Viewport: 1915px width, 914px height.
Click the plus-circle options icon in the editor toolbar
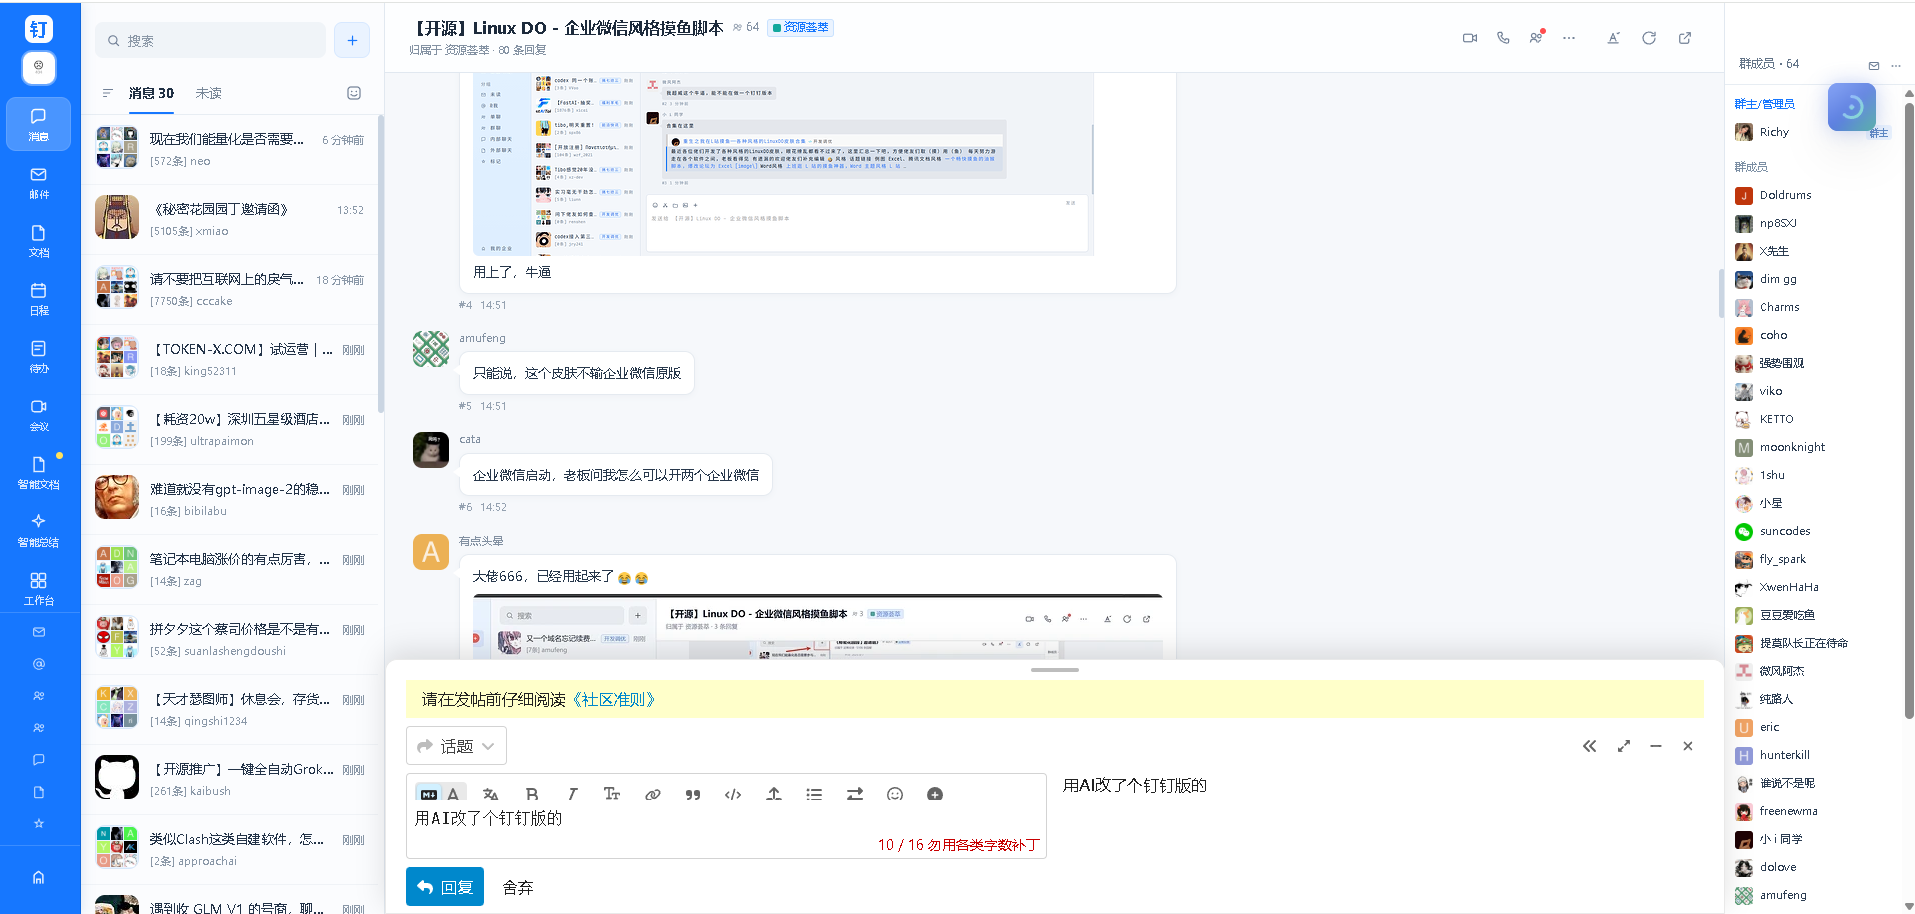point(935,794)
